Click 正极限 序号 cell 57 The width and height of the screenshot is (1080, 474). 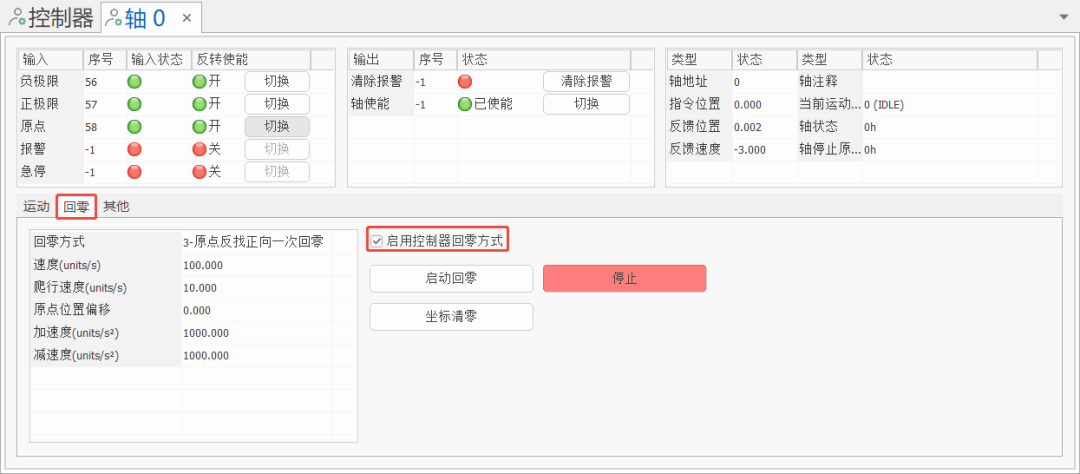[x=103, y=105]
